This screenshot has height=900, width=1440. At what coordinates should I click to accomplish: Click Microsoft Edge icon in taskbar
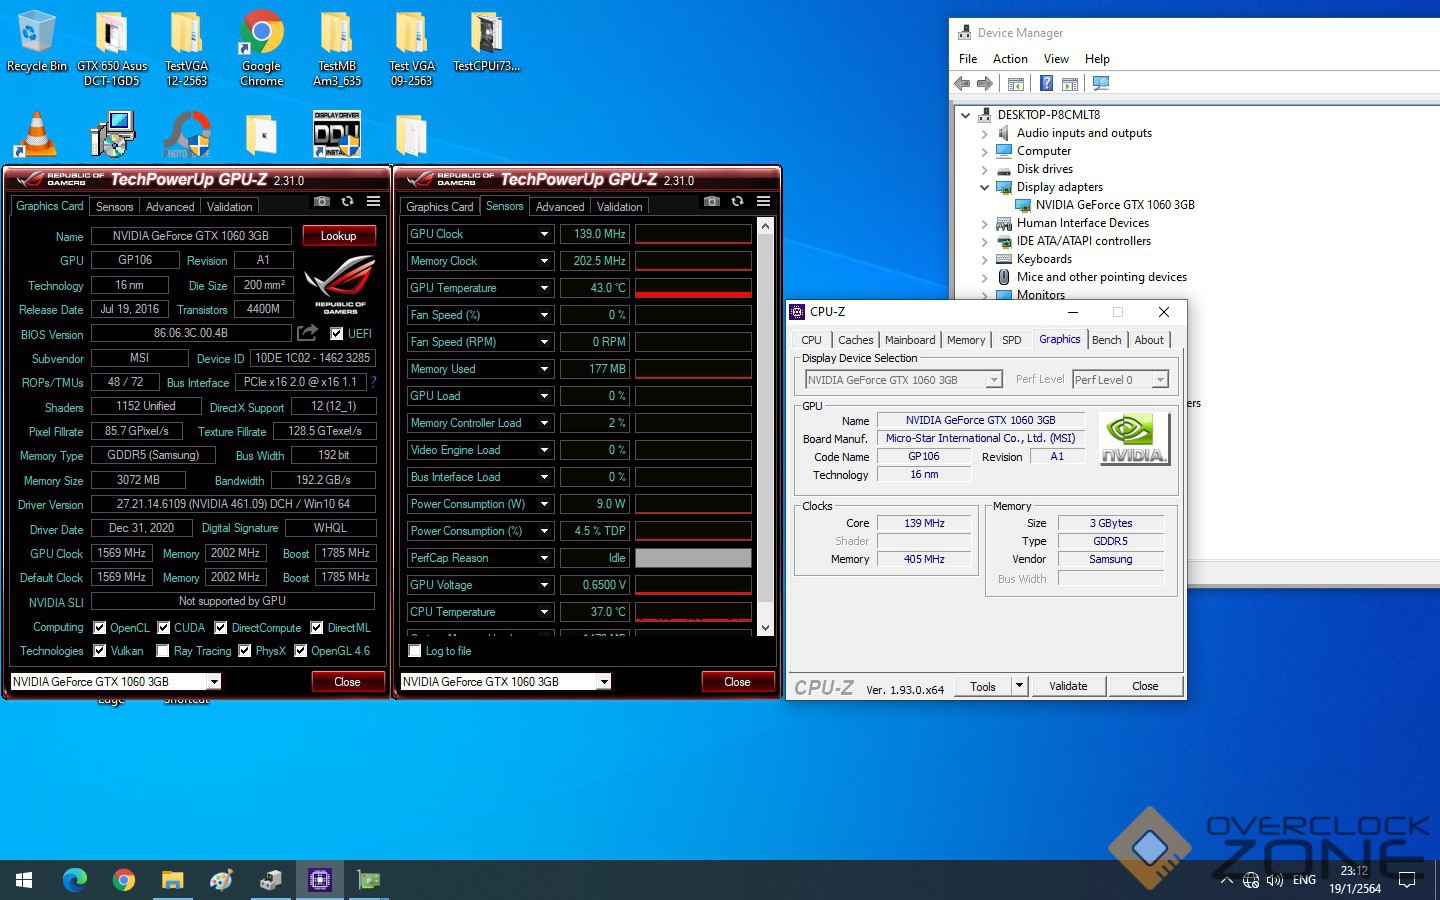tap(75, 880)
